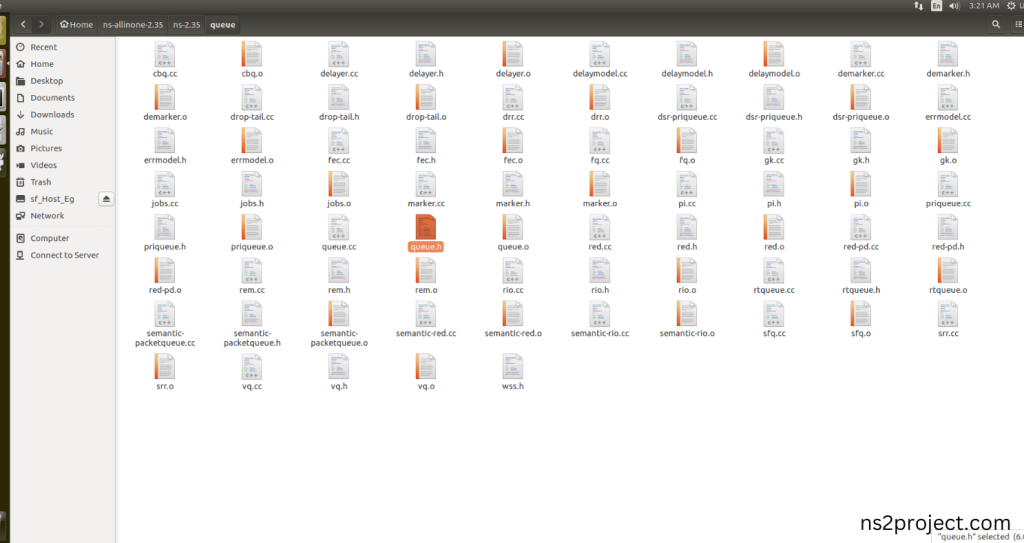The width and height of the screenshot is (1024, 543).
Task: Open Pictures in the sidebar
Action: pyautogui.click(x=46, y=148)
